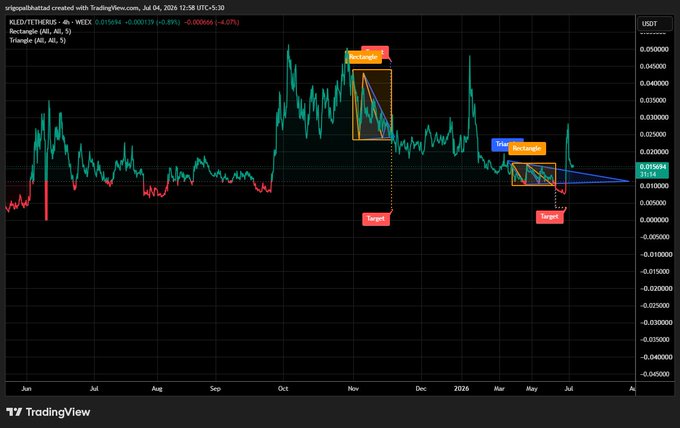Click the Jul label after May on time axis

coord(569,389)
